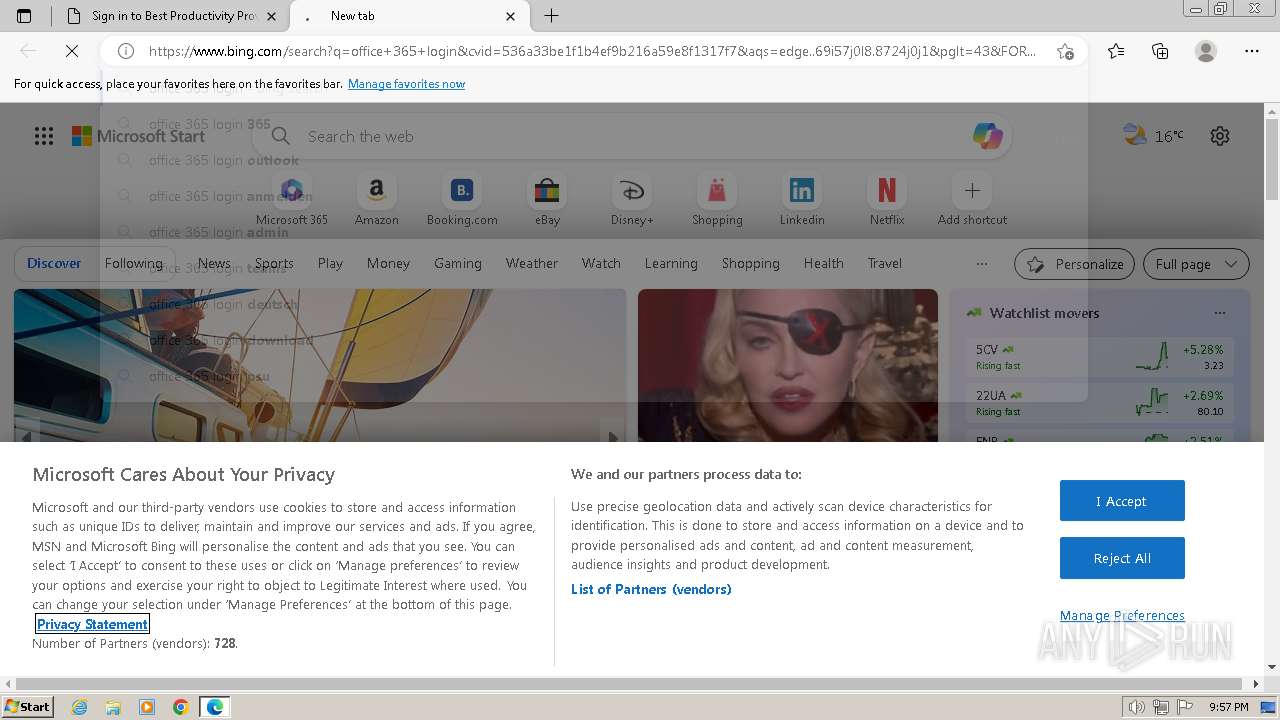Open the Favorites list icon
Screen dimensions: 1280x720
[x=1116, y=51]
